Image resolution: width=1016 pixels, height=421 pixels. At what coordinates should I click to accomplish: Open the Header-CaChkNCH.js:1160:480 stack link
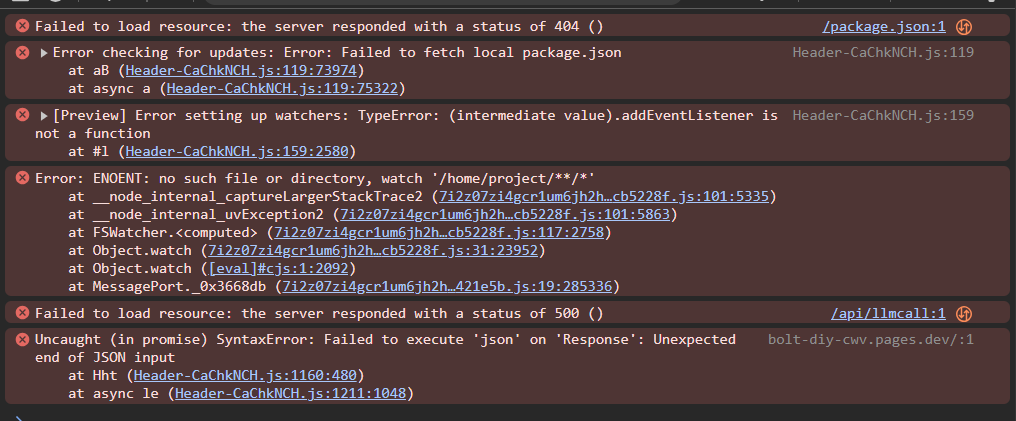pos(245,375)
